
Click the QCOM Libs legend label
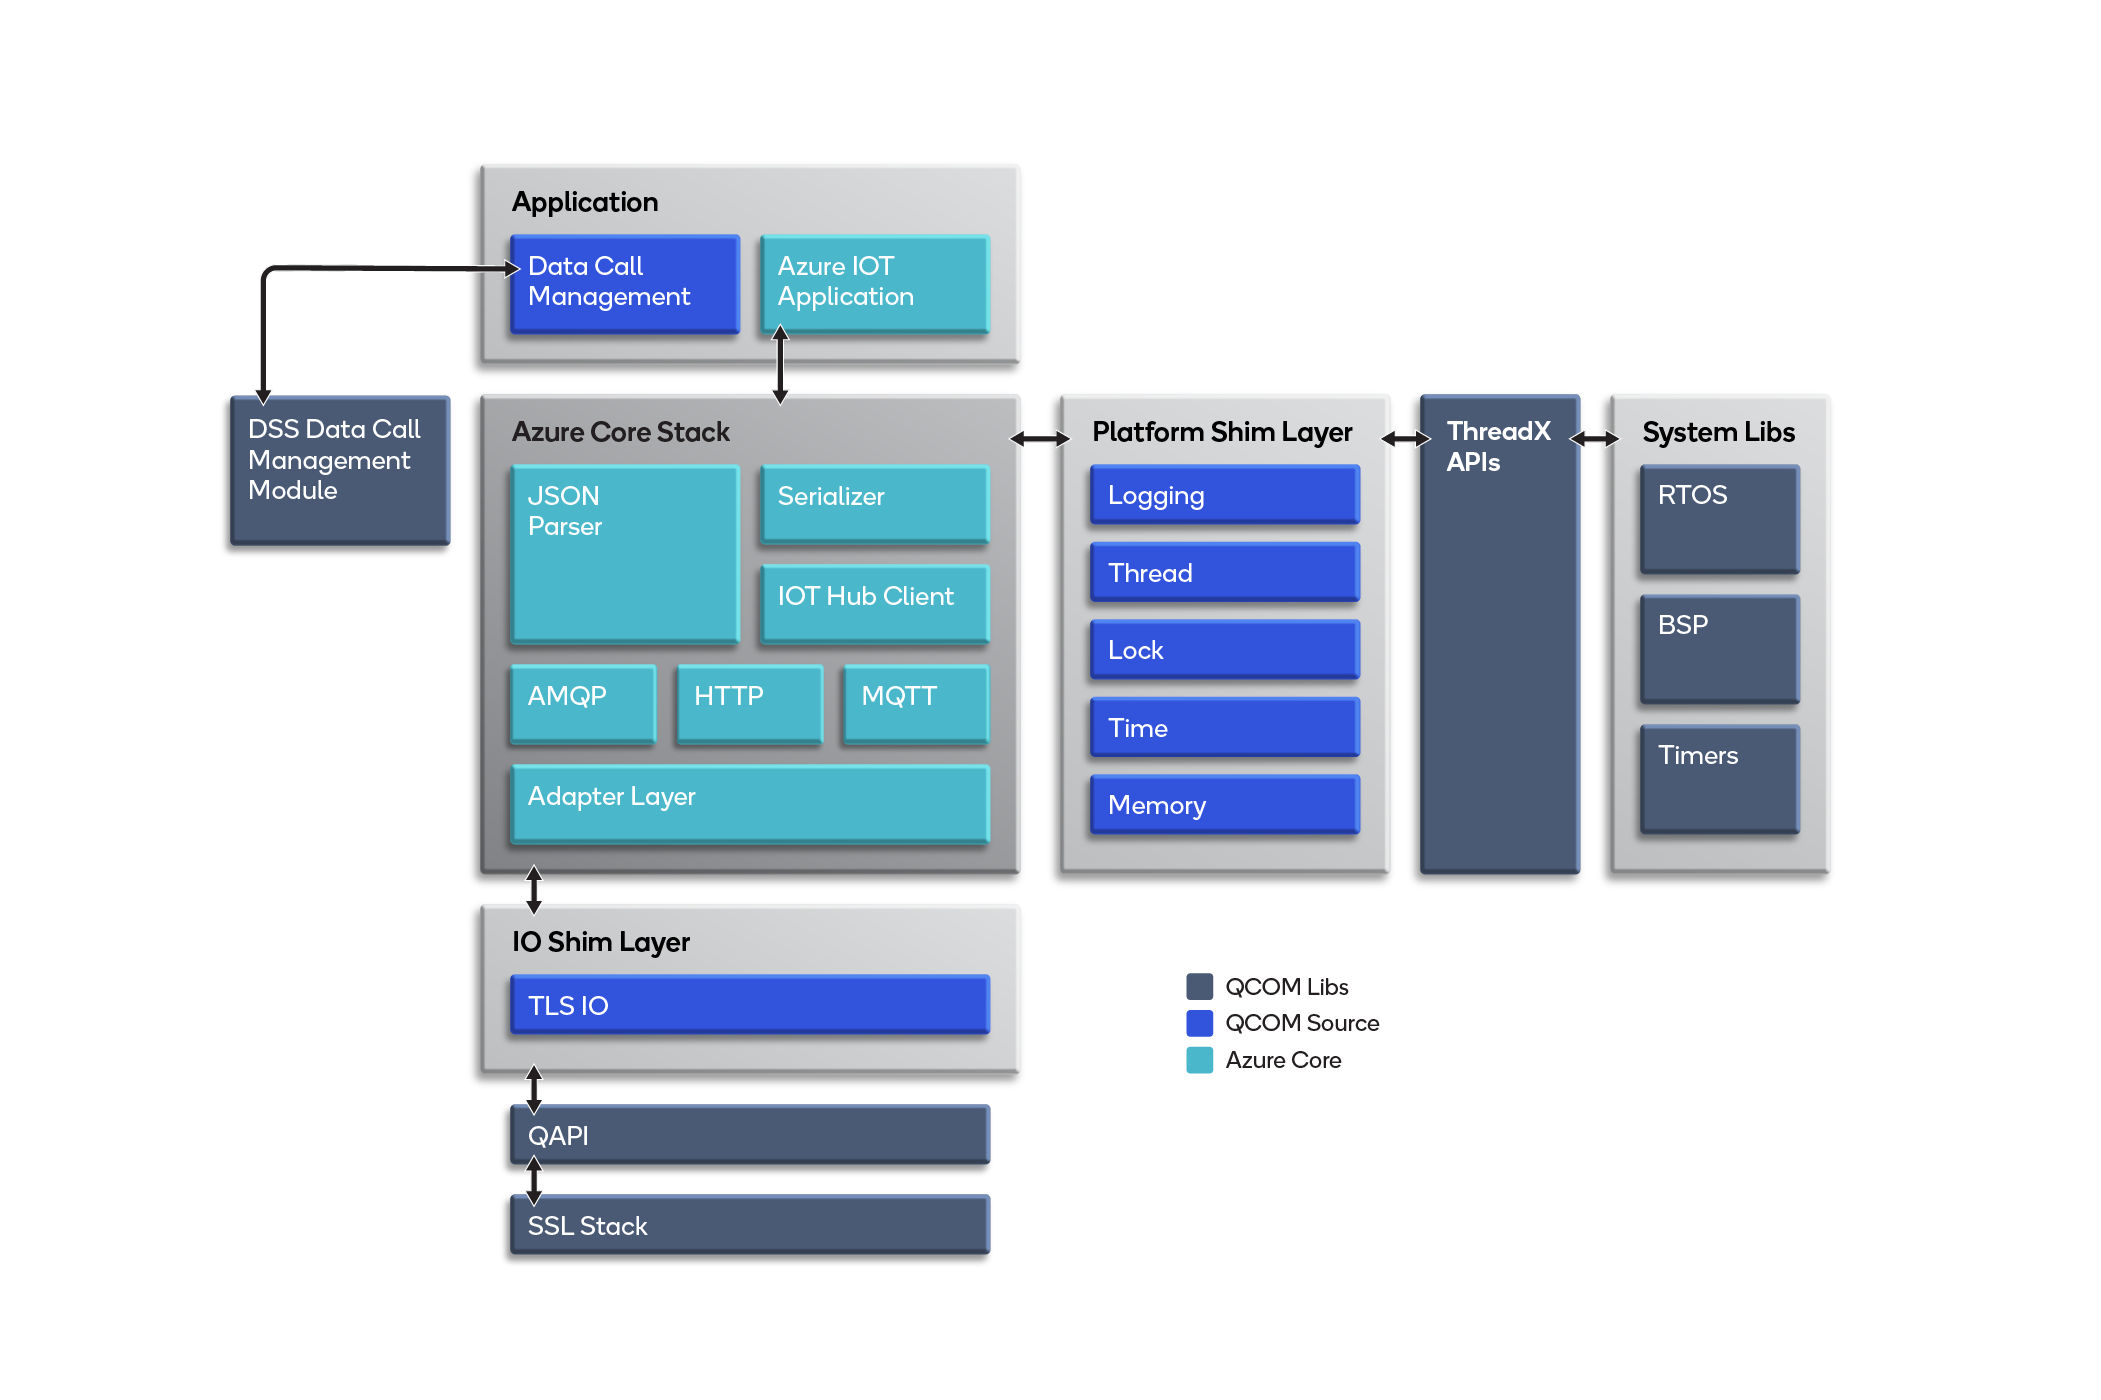pyautogui.click(x=1287, y=987)
